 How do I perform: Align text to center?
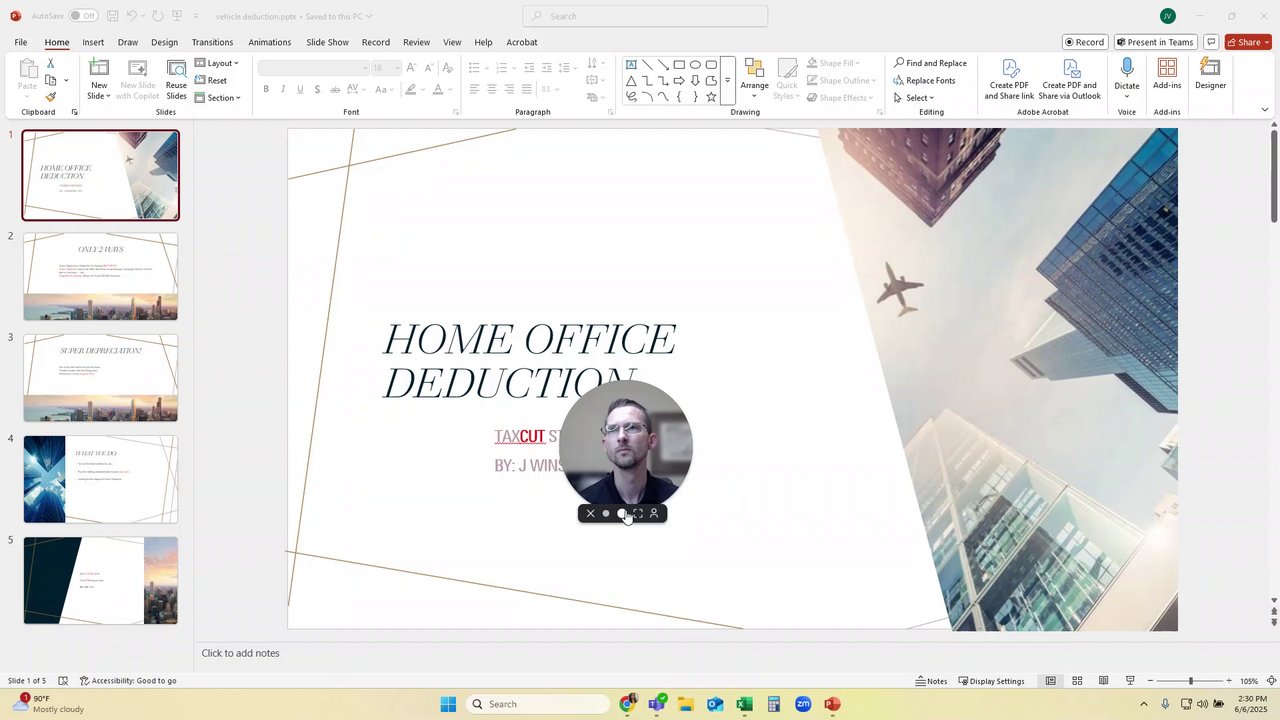pos(491,89)
